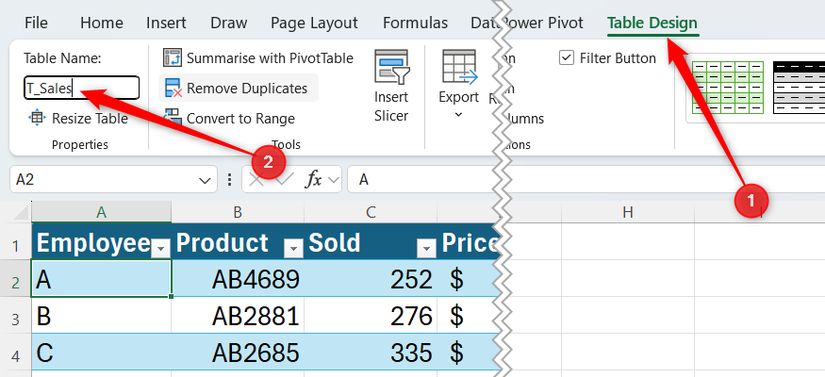Select the cell containing employee C

tap(102, 352)
